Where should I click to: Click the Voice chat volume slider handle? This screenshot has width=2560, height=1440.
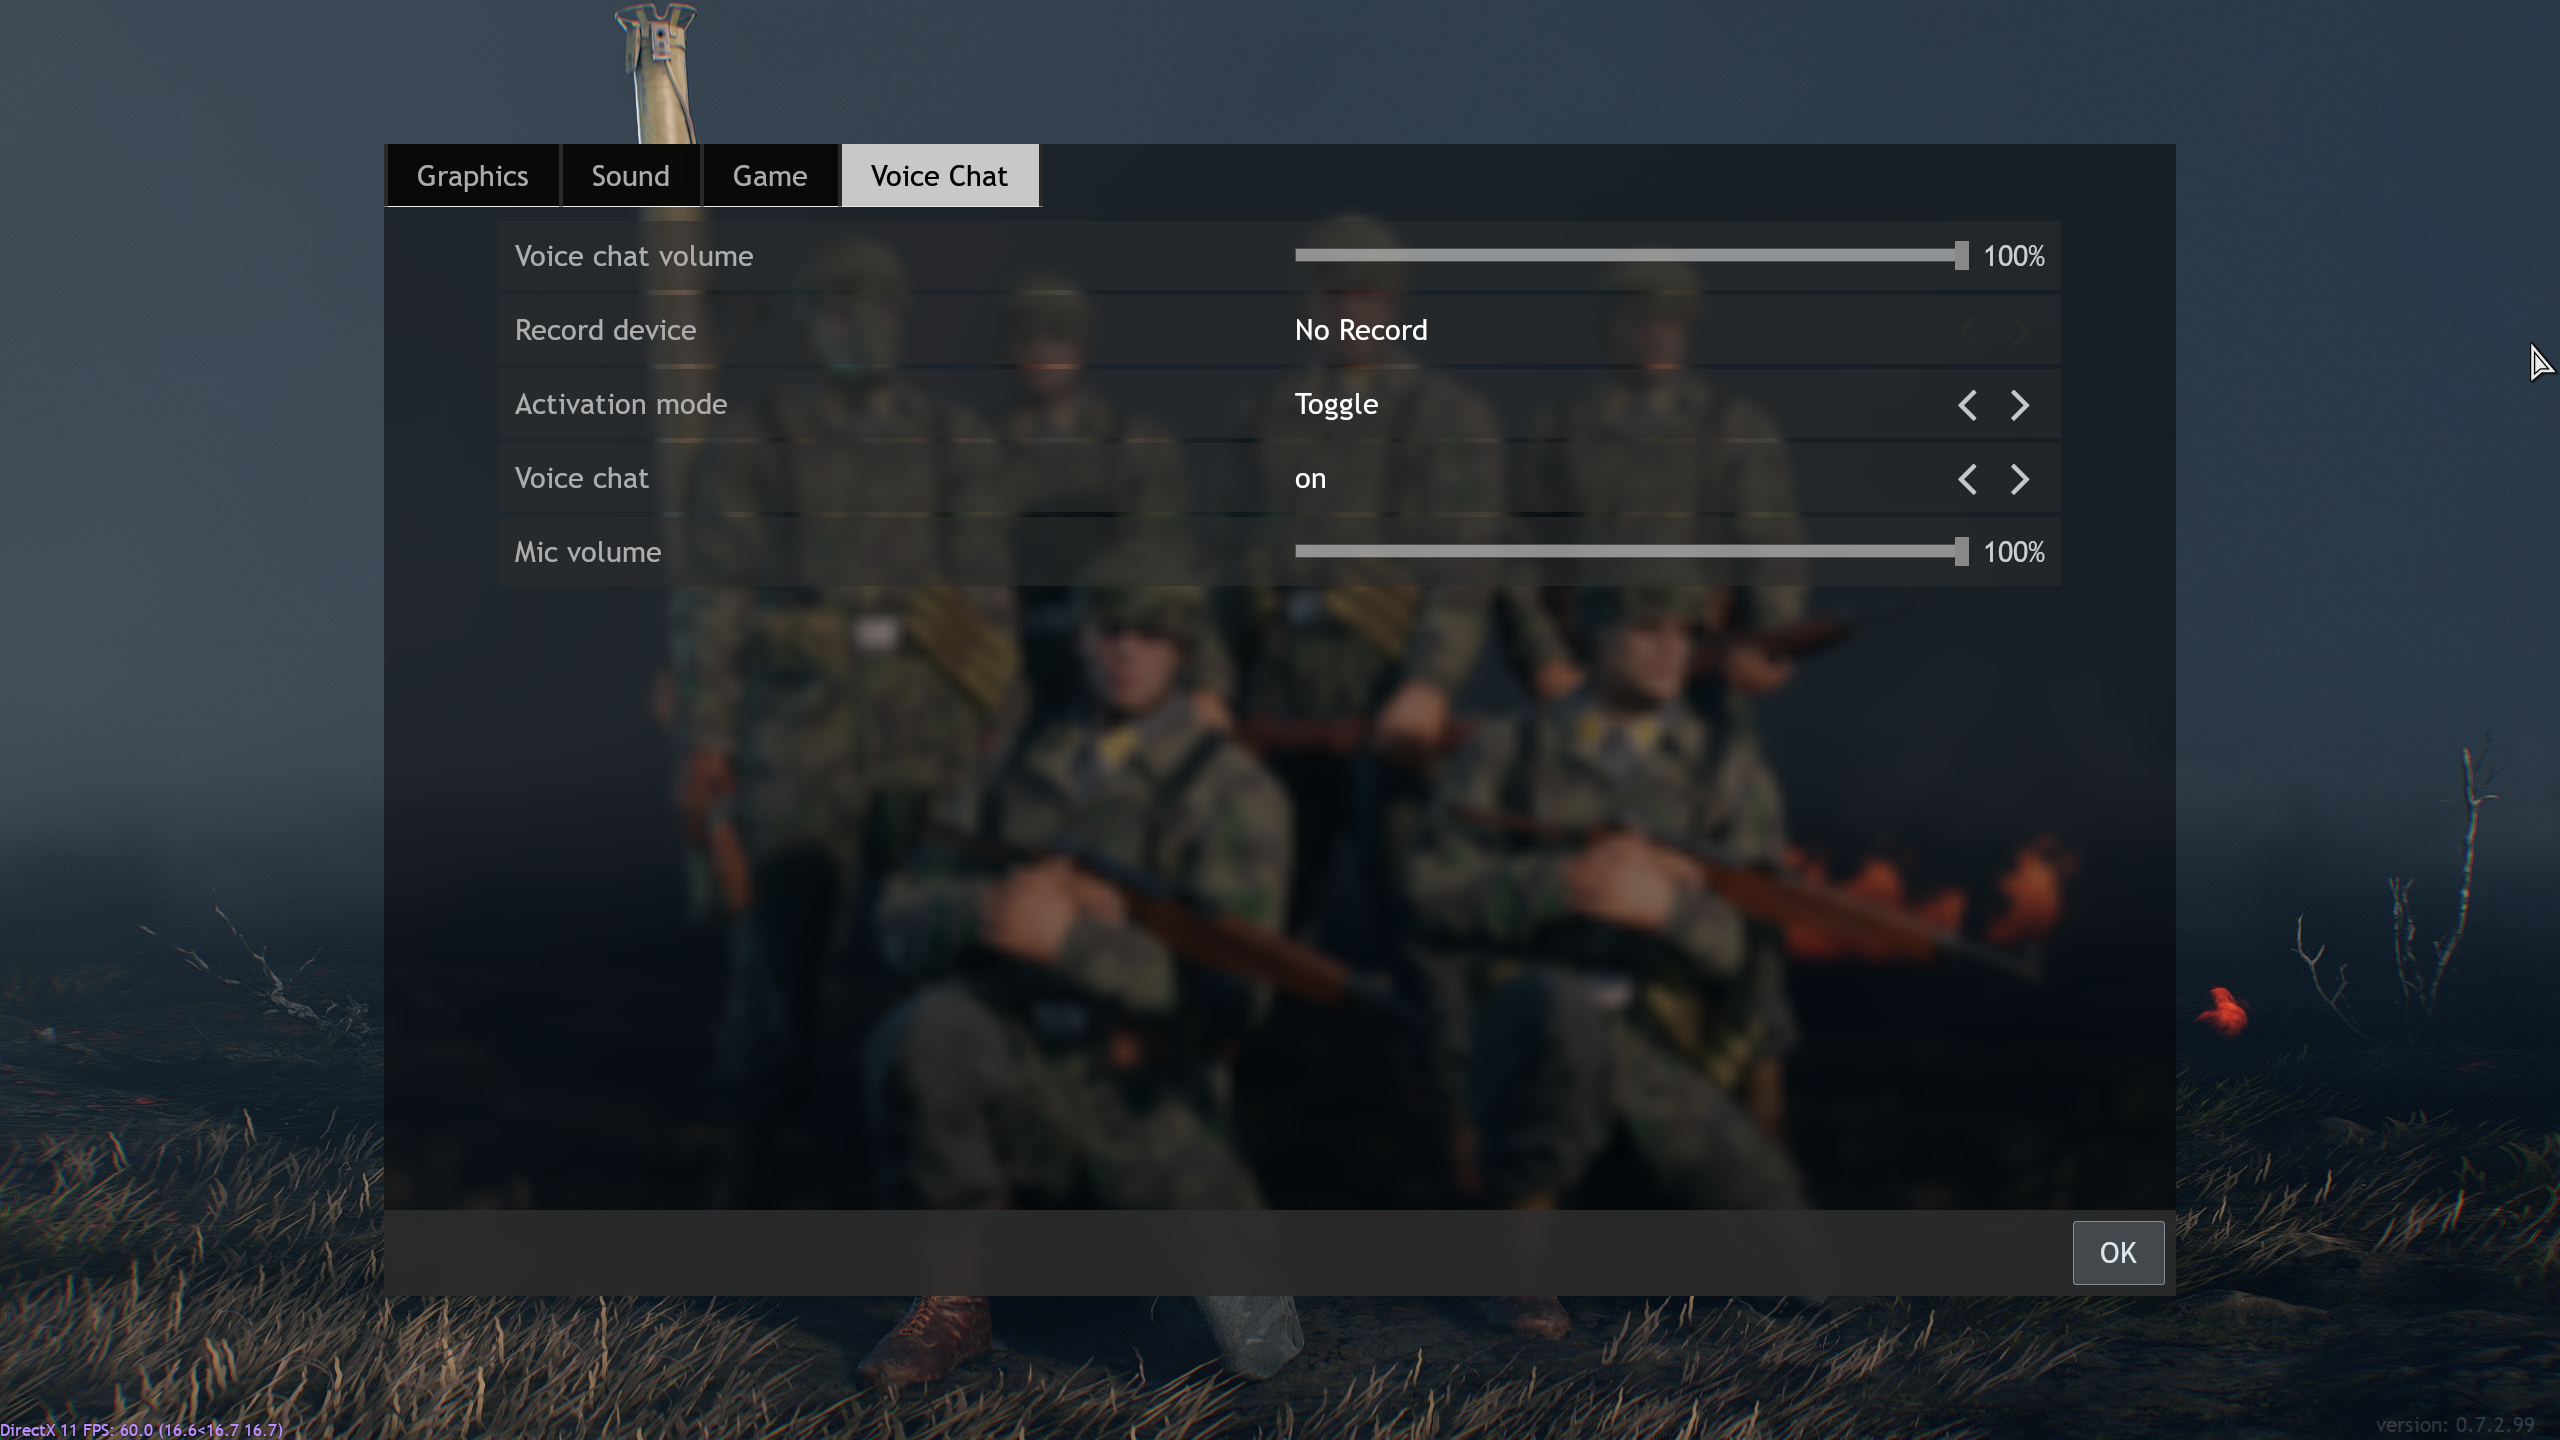tap(1961, 256)
